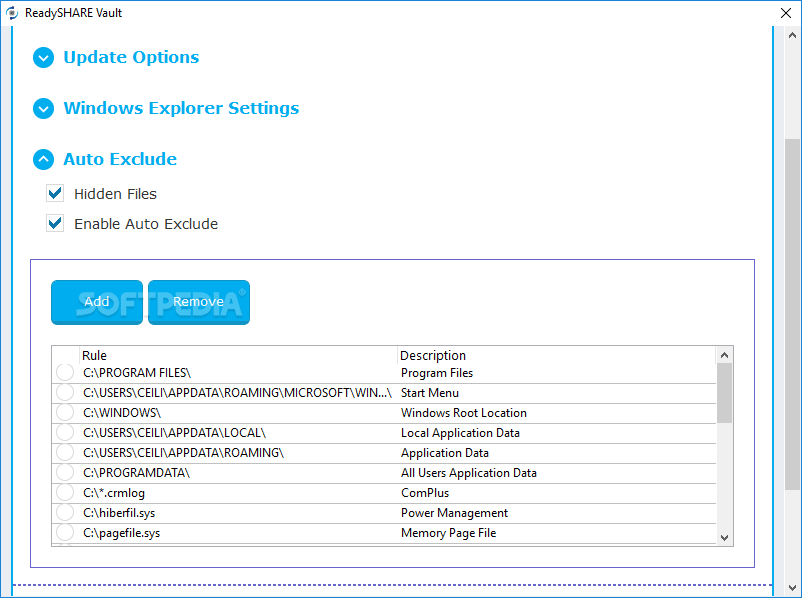
Task: Uncheck the Hidden Files checkbox
Action: tap(55, 193)
